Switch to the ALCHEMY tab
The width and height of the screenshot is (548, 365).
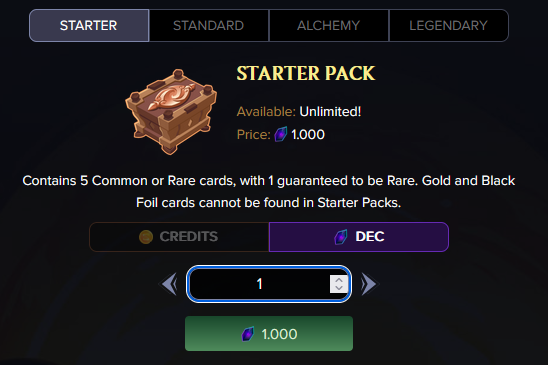click(329, 26)
